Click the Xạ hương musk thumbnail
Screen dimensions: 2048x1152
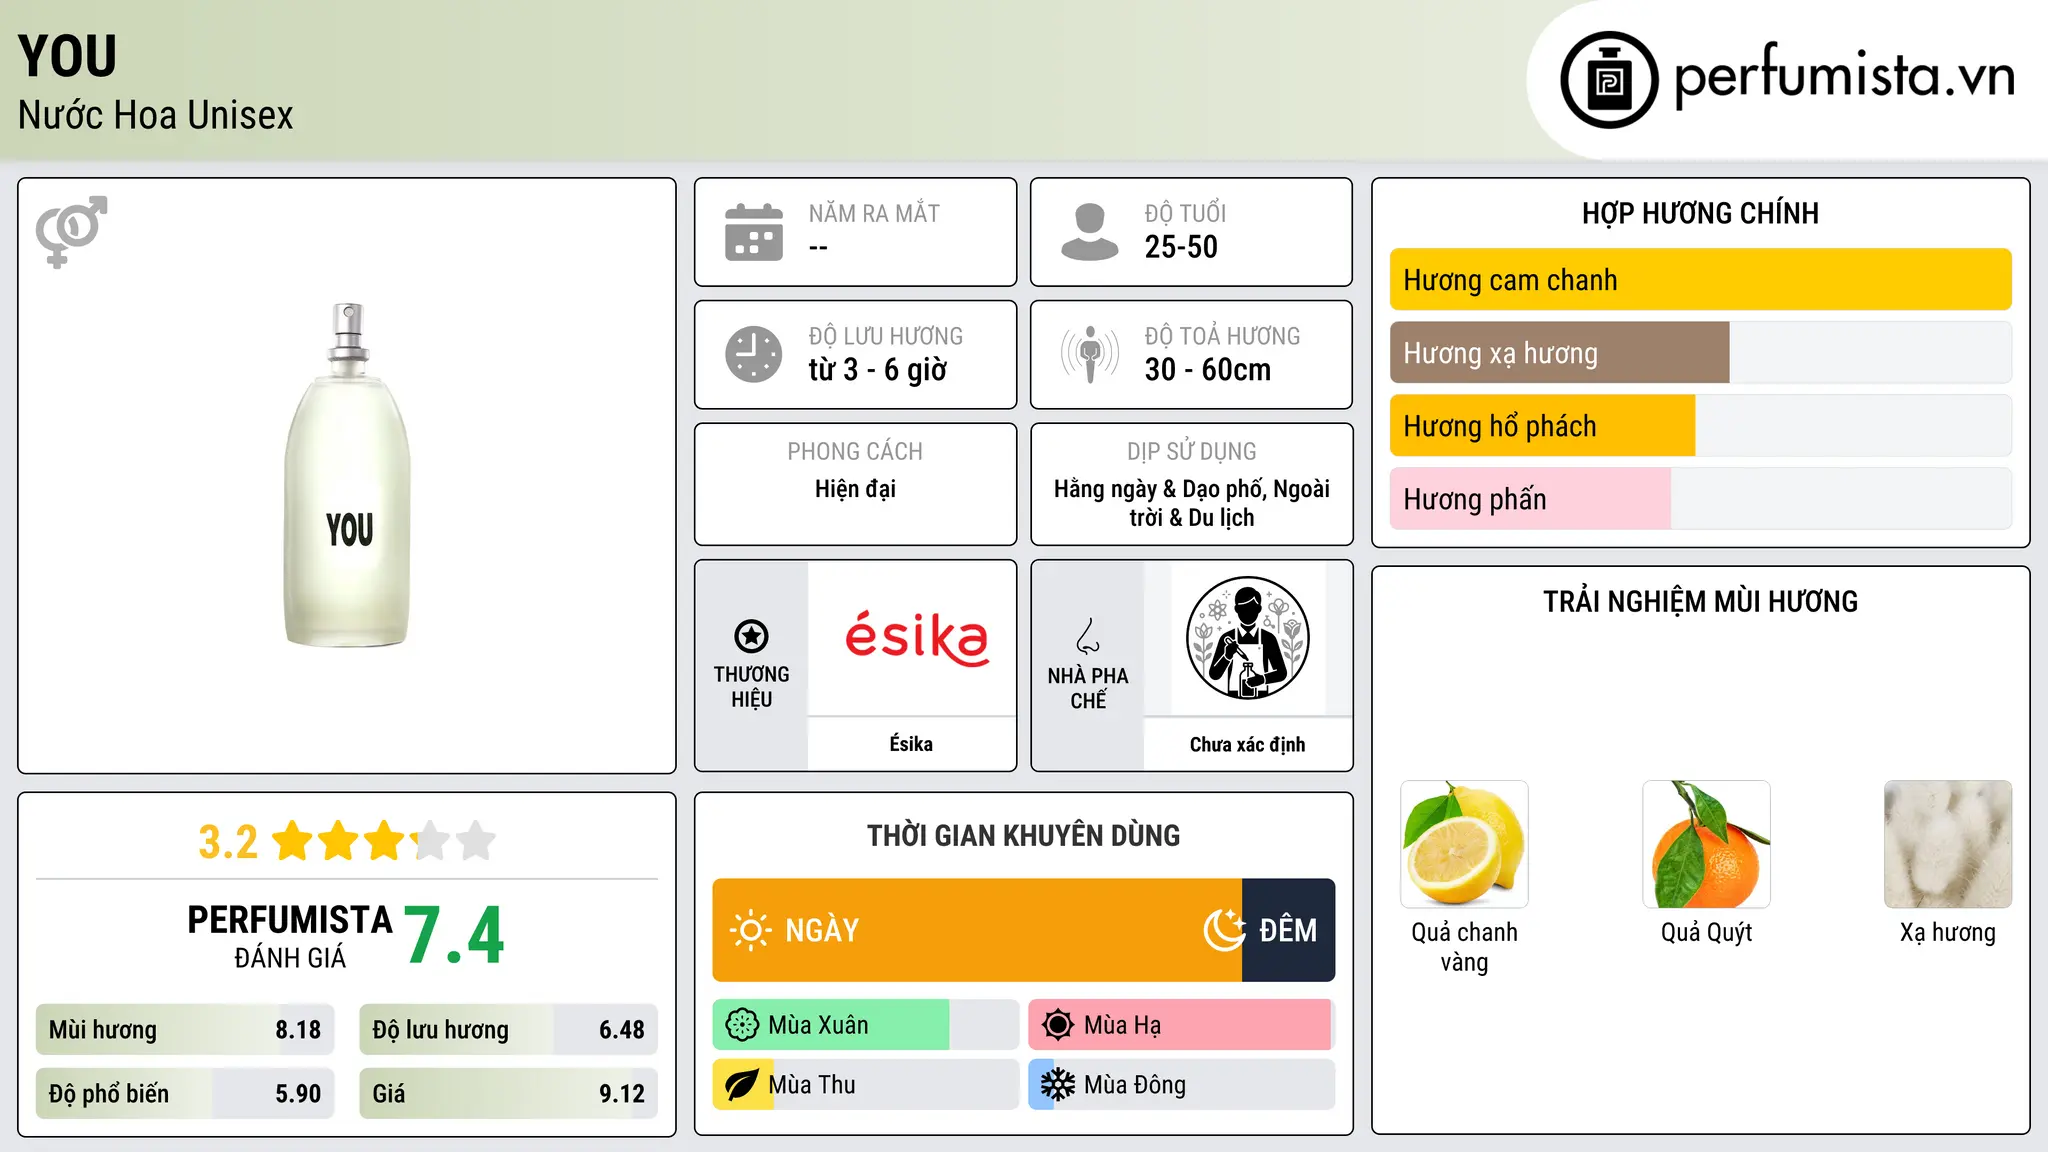click(1948, 844)
